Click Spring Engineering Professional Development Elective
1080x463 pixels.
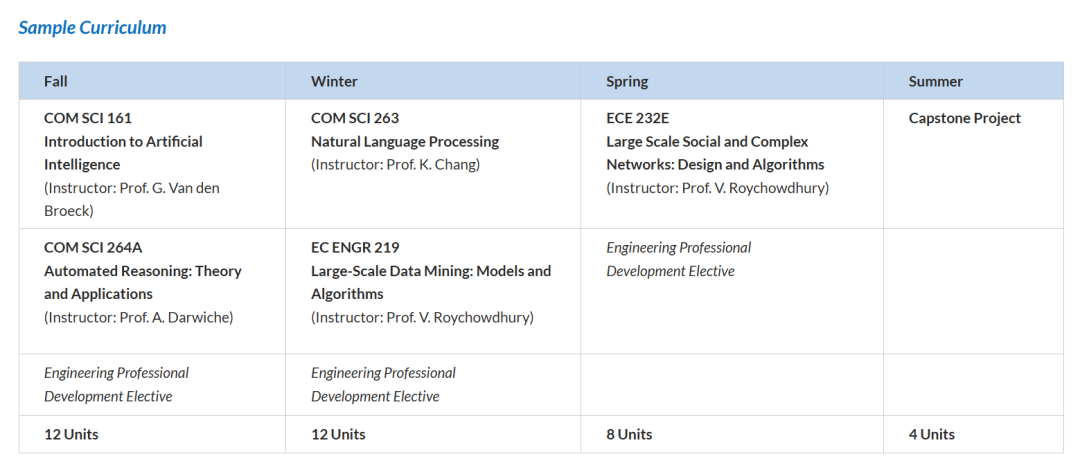(678, 259)
